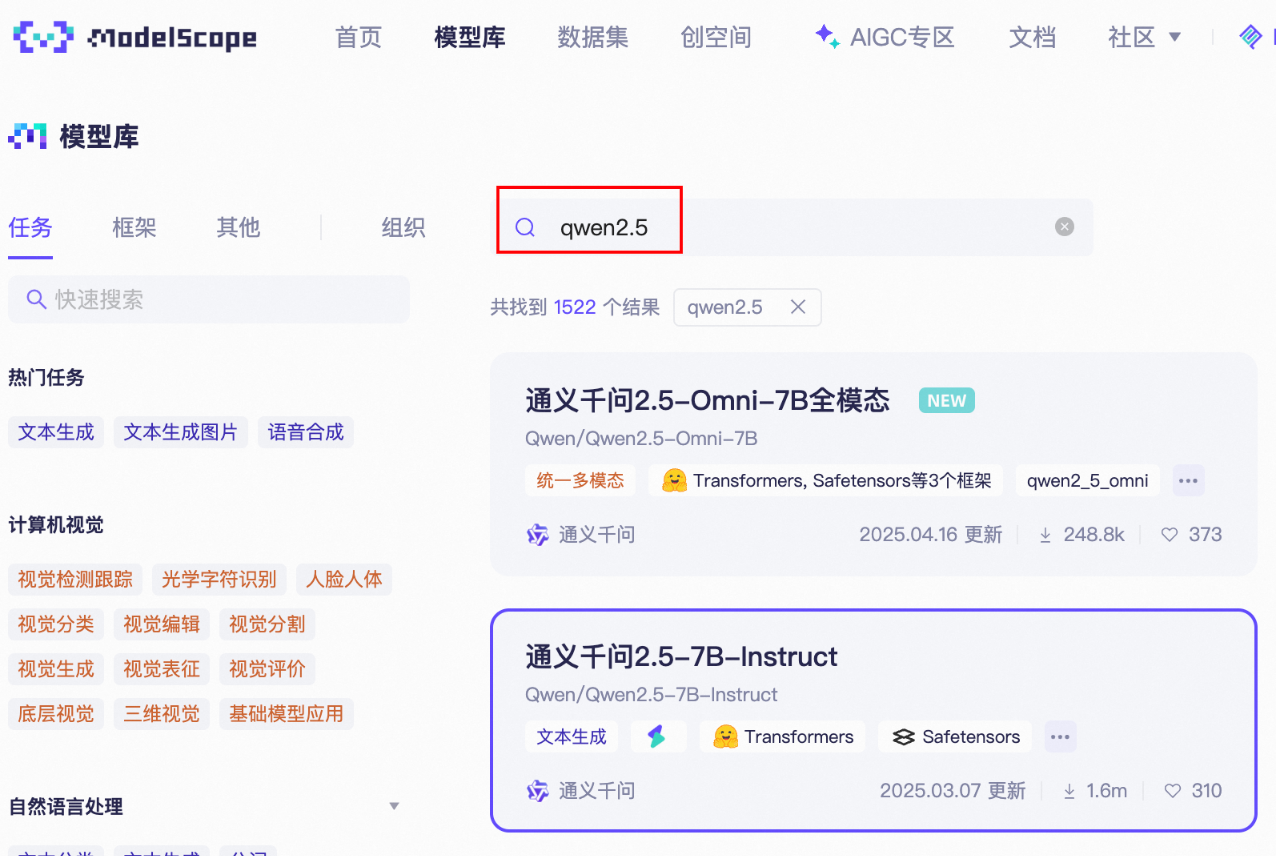The image size is (1276, 856).
Task: Click the 文本生成 tag on 7B-Instruct card
Action: click(x=571, y=737)
